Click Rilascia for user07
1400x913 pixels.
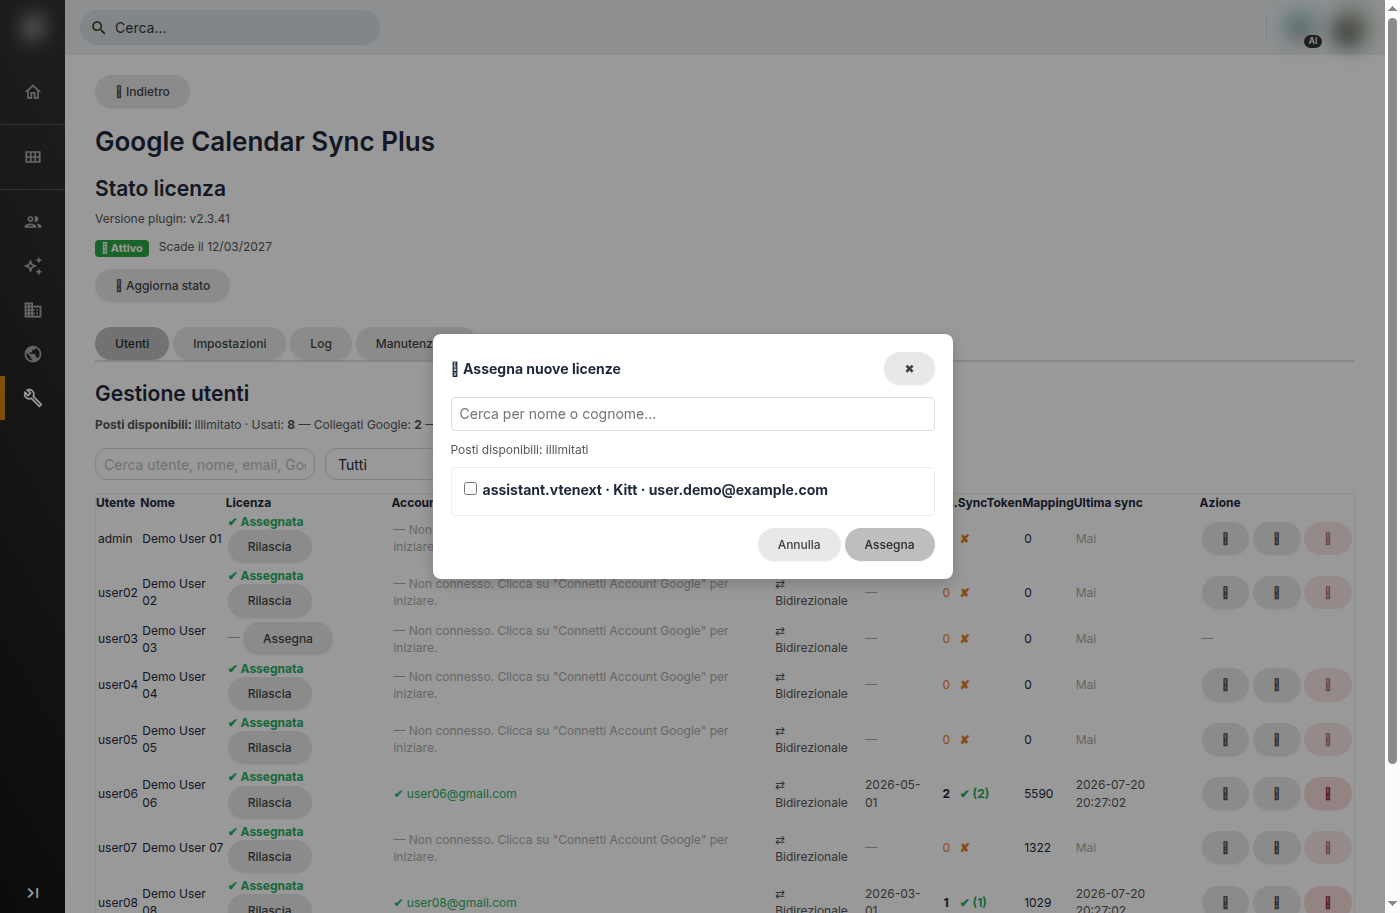click(270, 857)
